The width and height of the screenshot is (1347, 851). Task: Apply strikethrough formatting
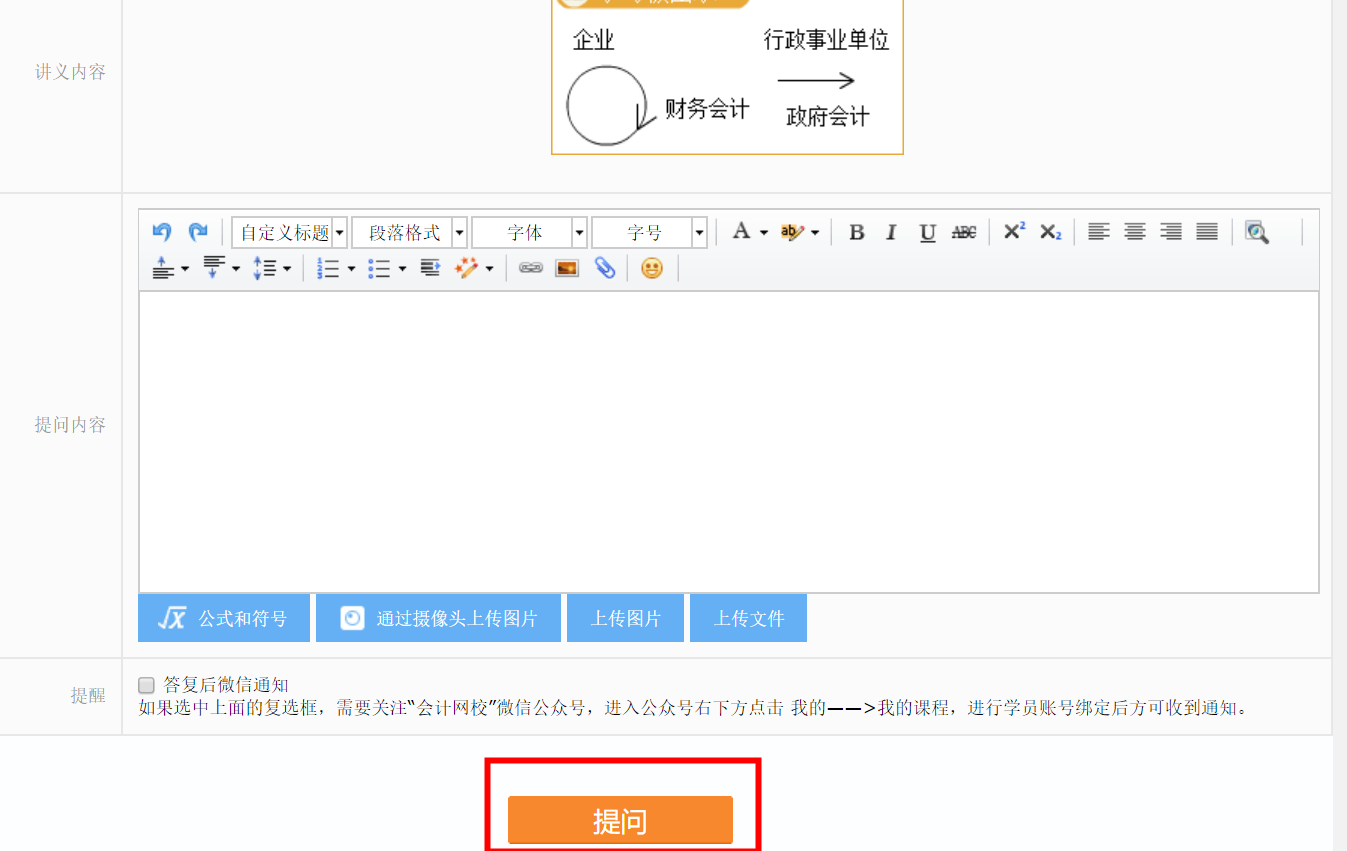point(963,232)
